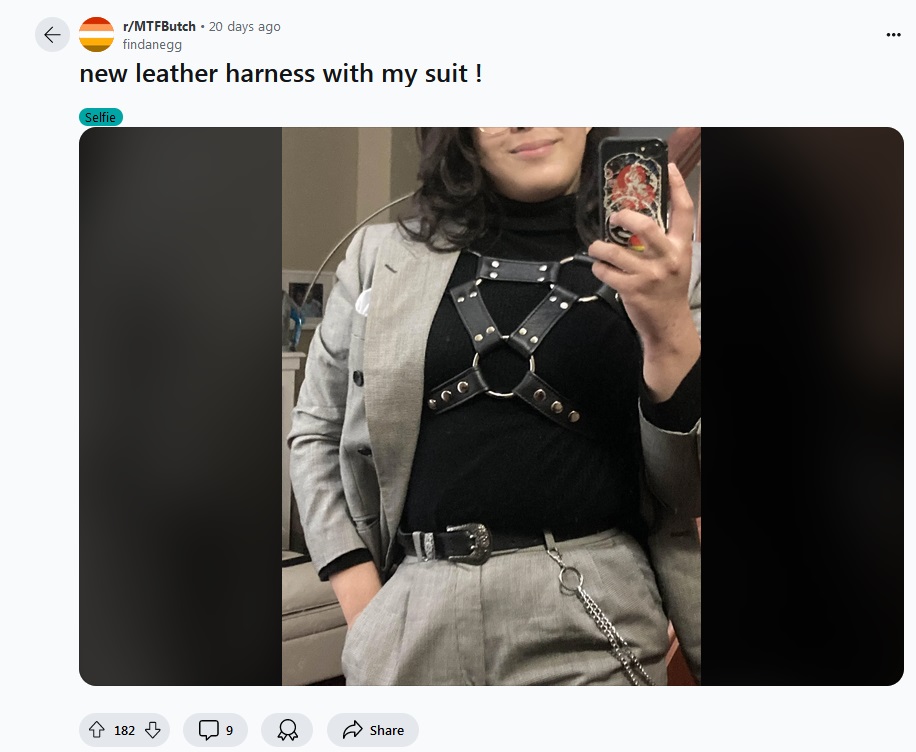The height and width of the screenshot is (752, 916).
Task: Click the 20 days ago timestamp
Action: coord(244,27)
